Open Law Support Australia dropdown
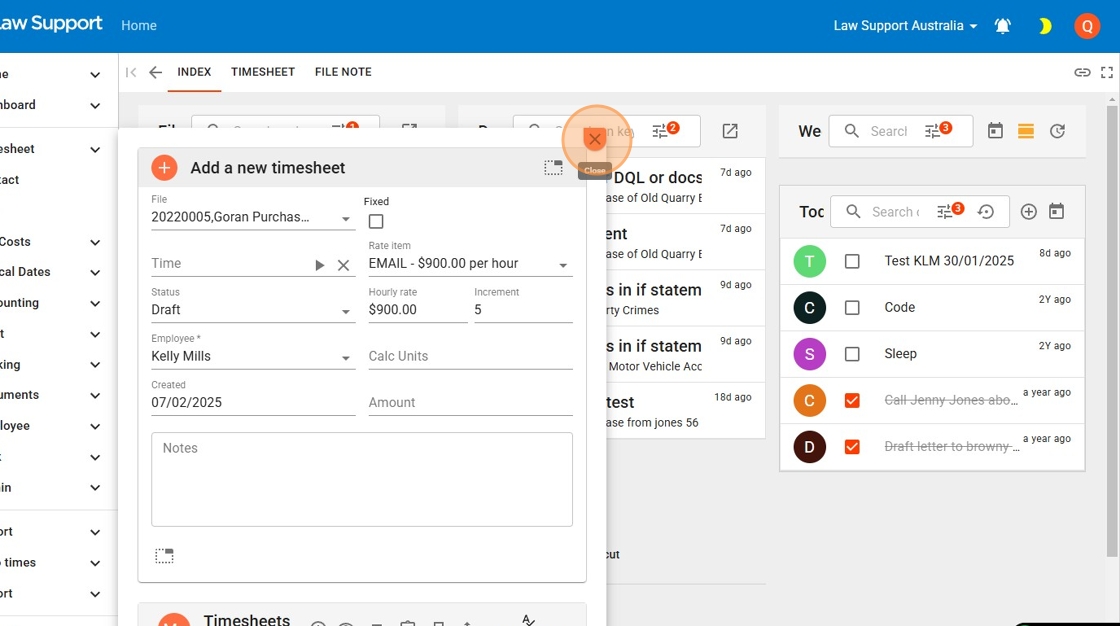The width and height of the screenshot is (1120, 626). coord(905,26)
